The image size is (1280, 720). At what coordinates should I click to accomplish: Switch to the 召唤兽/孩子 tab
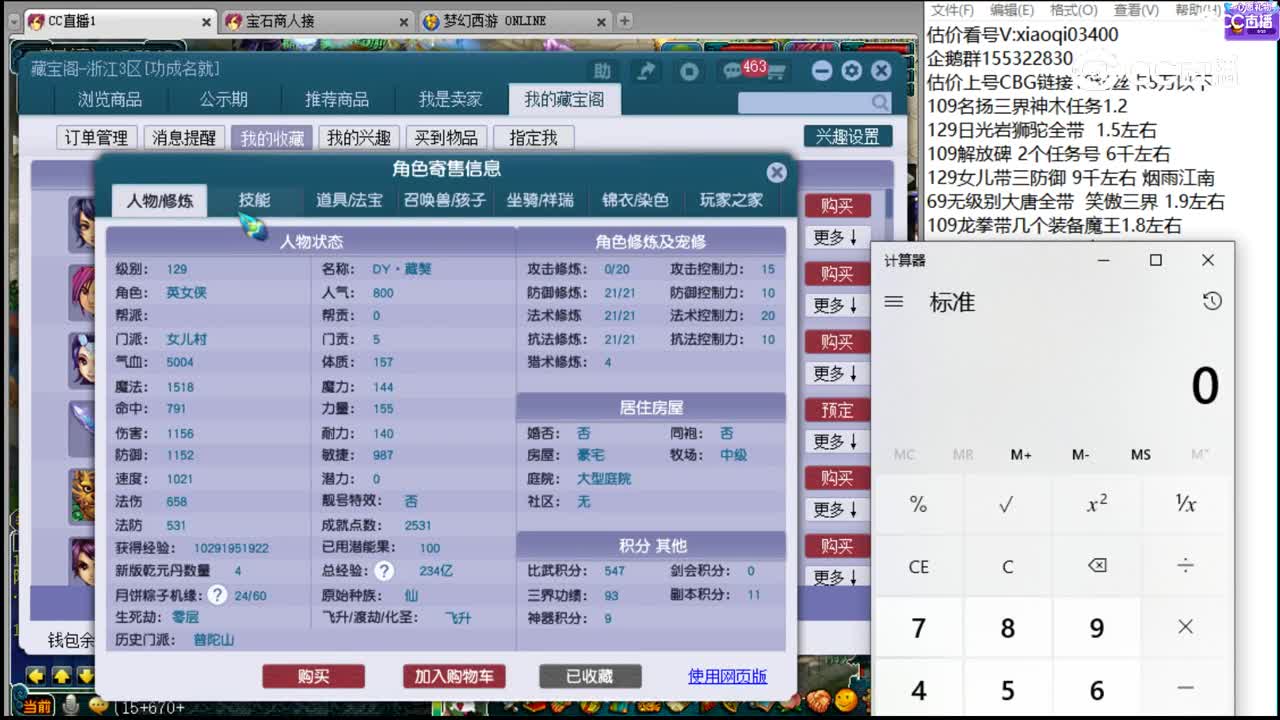(x=445, y=200)
